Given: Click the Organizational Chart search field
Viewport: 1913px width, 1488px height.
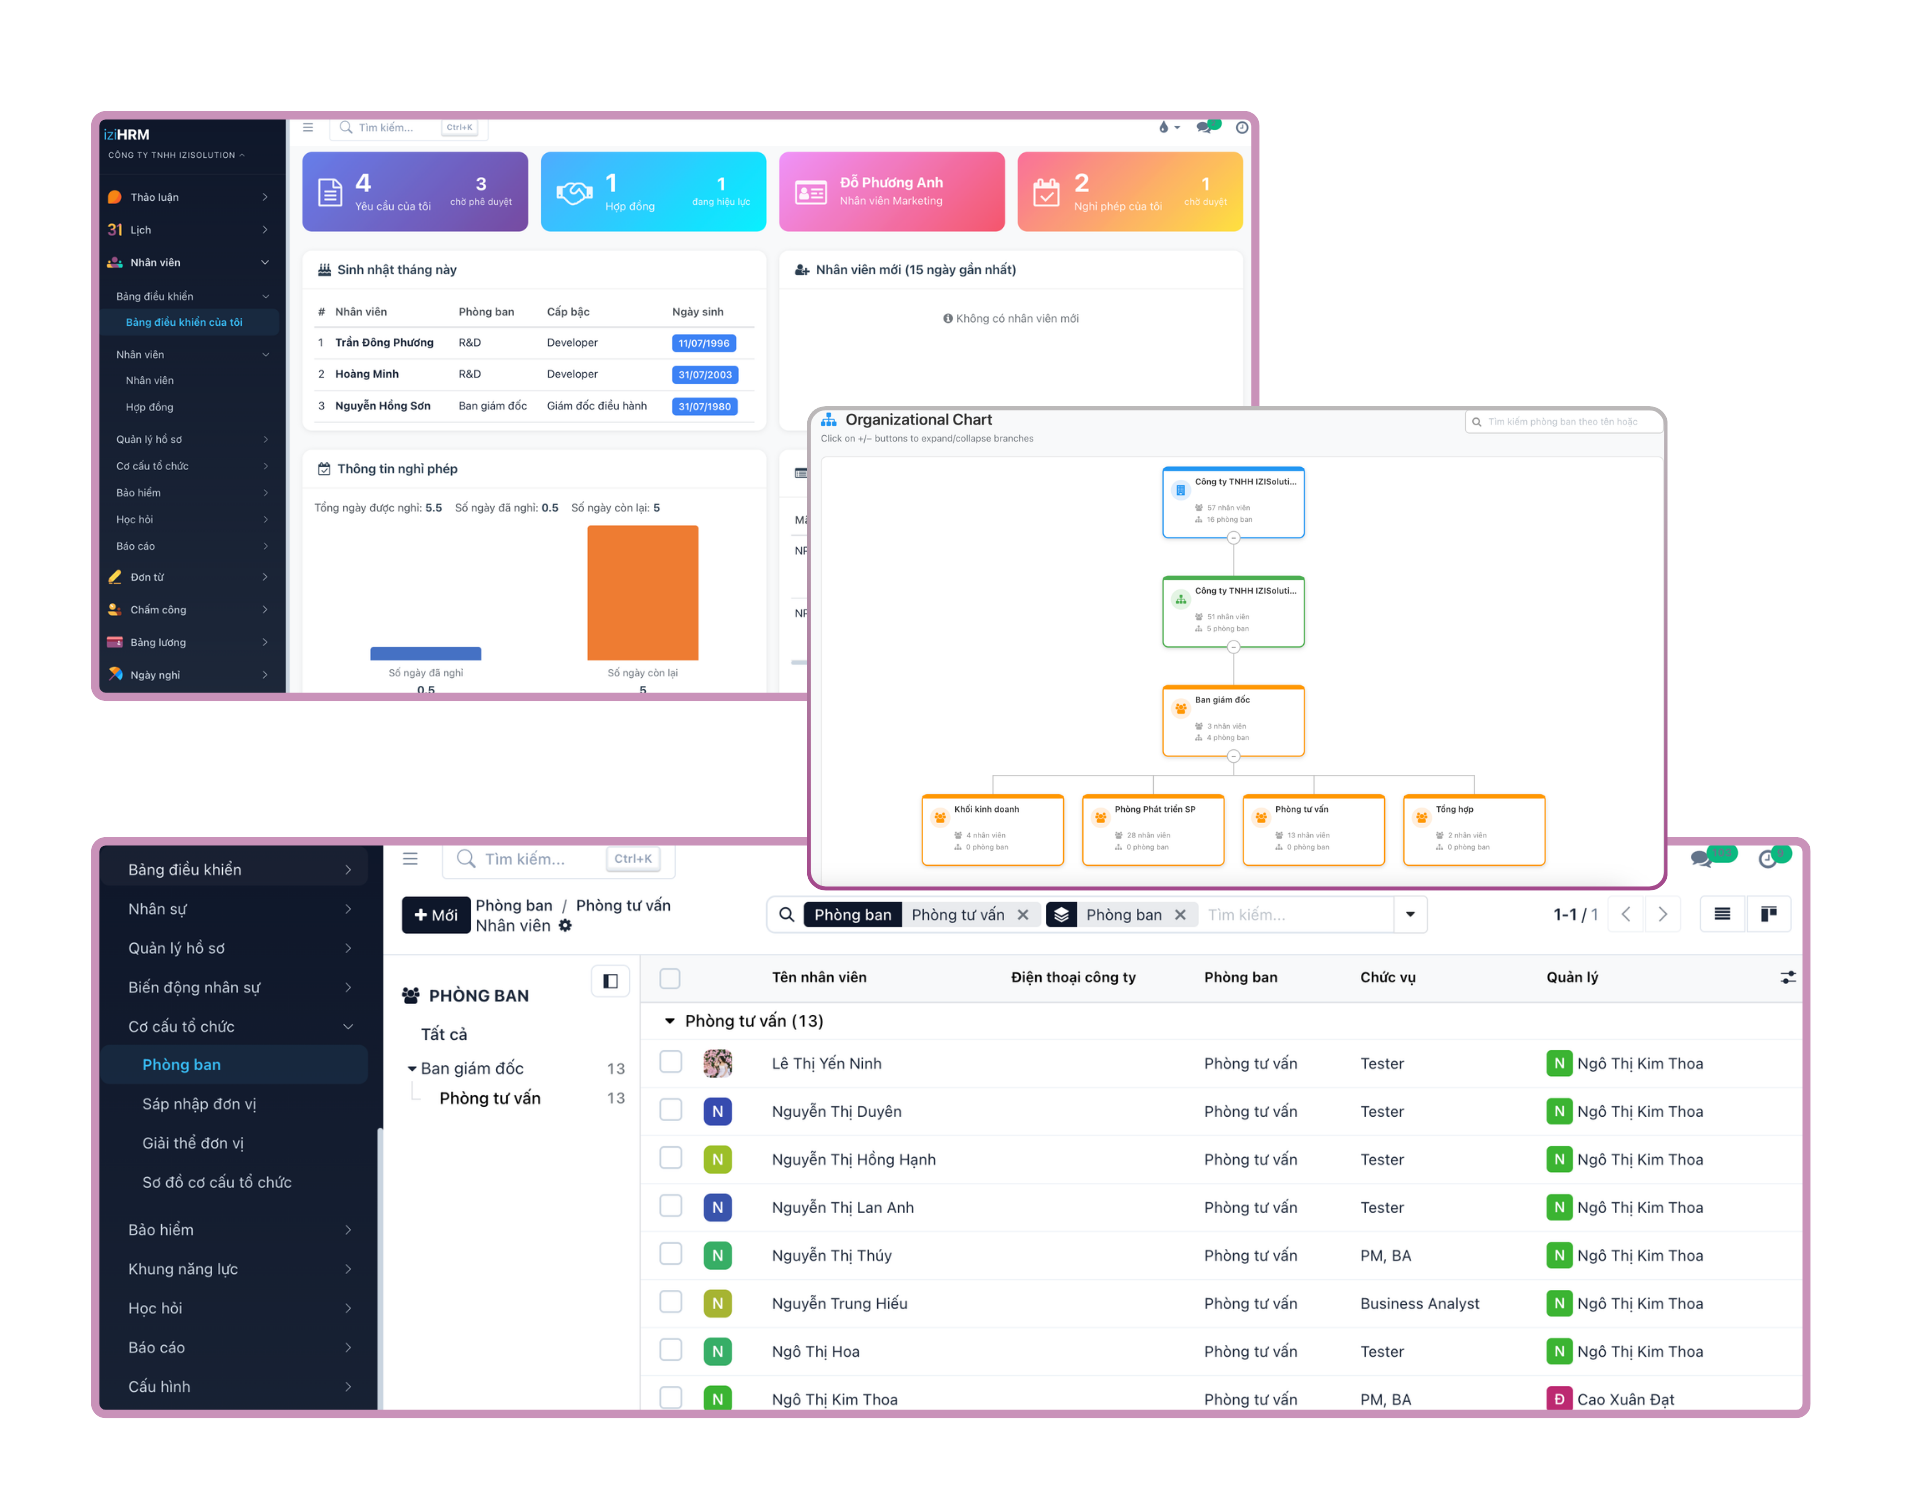Looking at the screenshot, I should [1562, 422].
